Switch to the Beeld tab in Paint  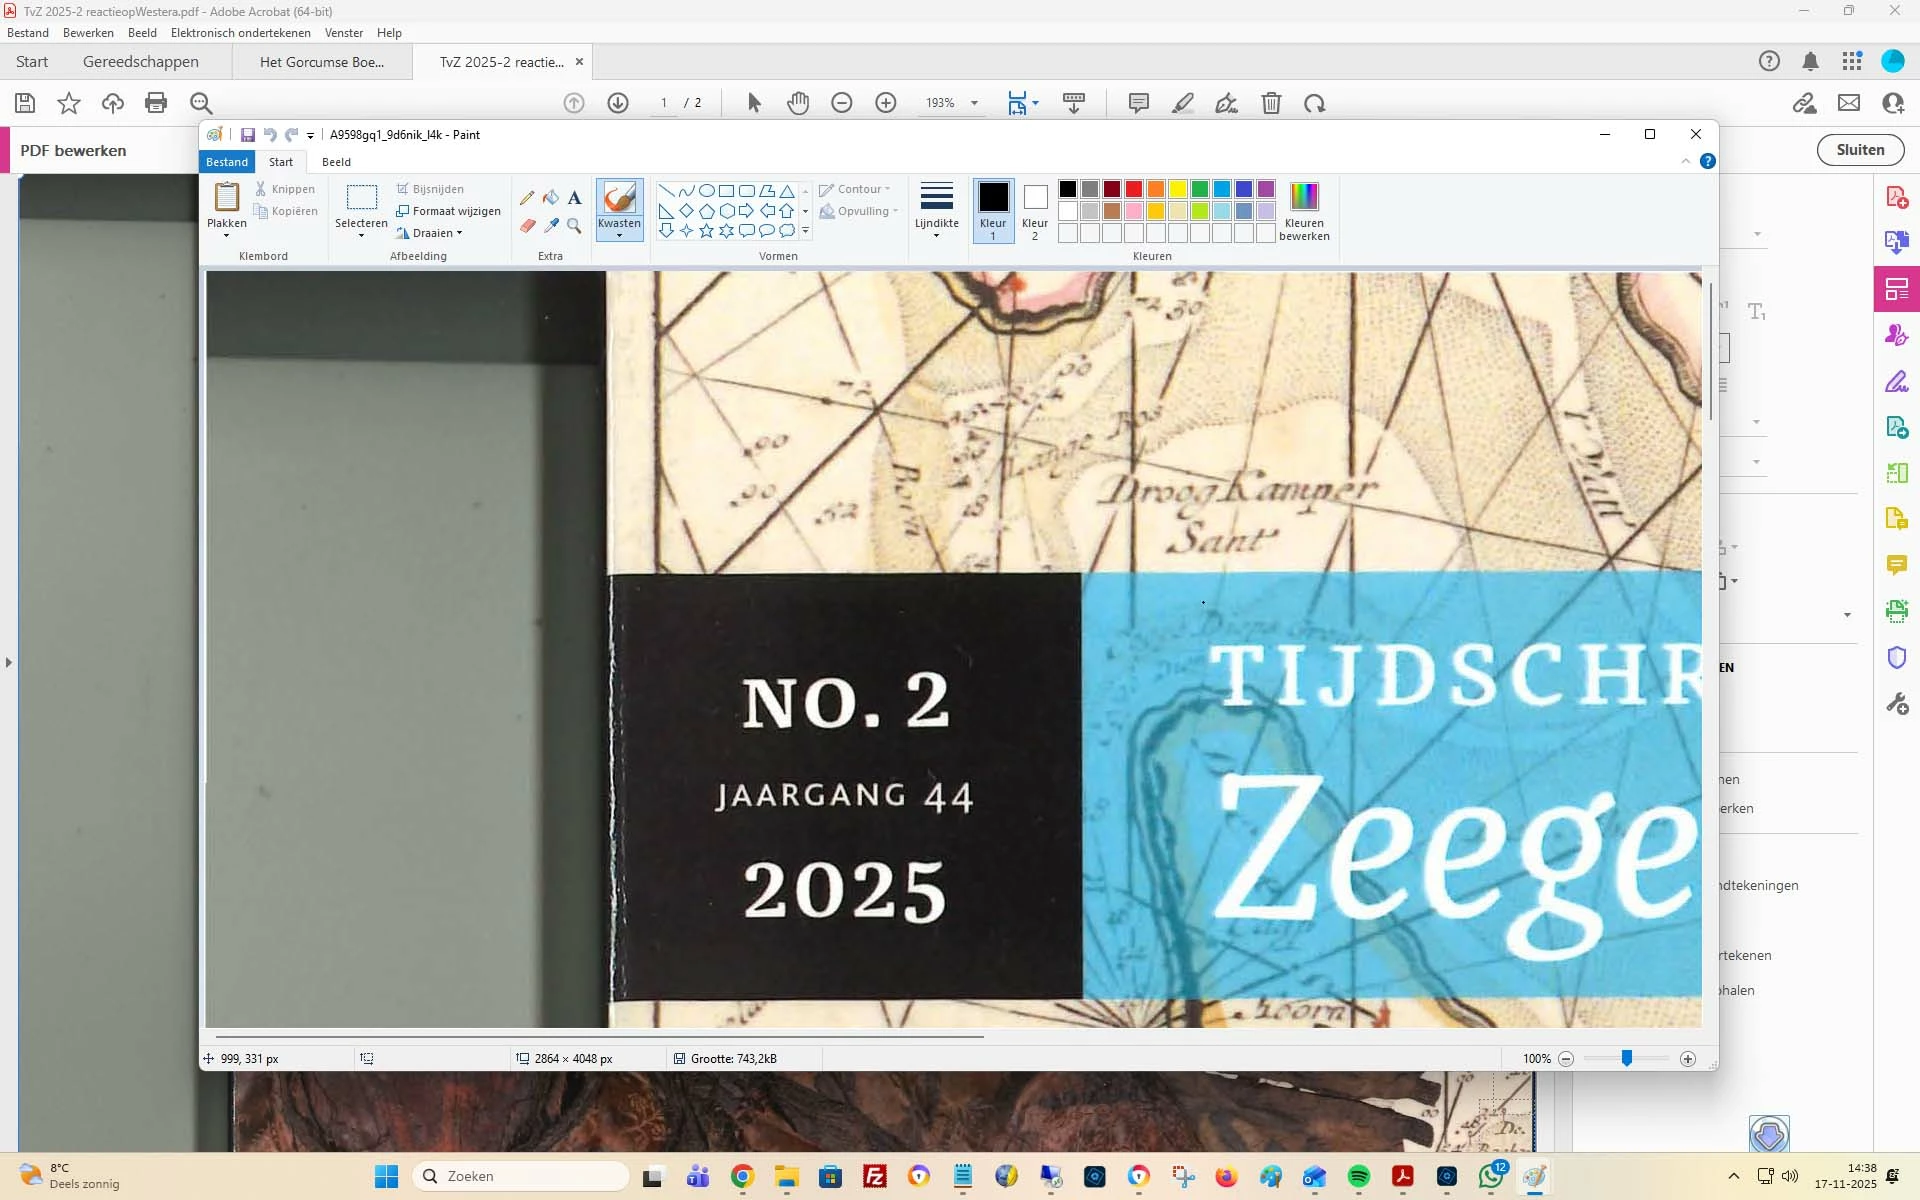pos(336,162)
